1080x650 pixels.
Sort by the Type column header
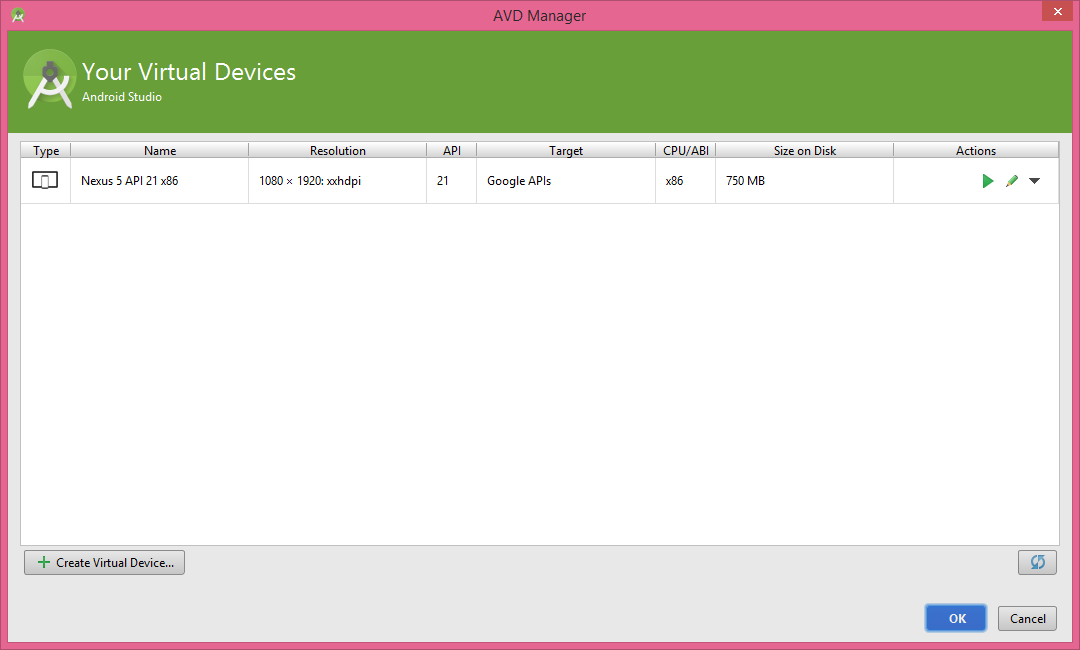point(45,150)
